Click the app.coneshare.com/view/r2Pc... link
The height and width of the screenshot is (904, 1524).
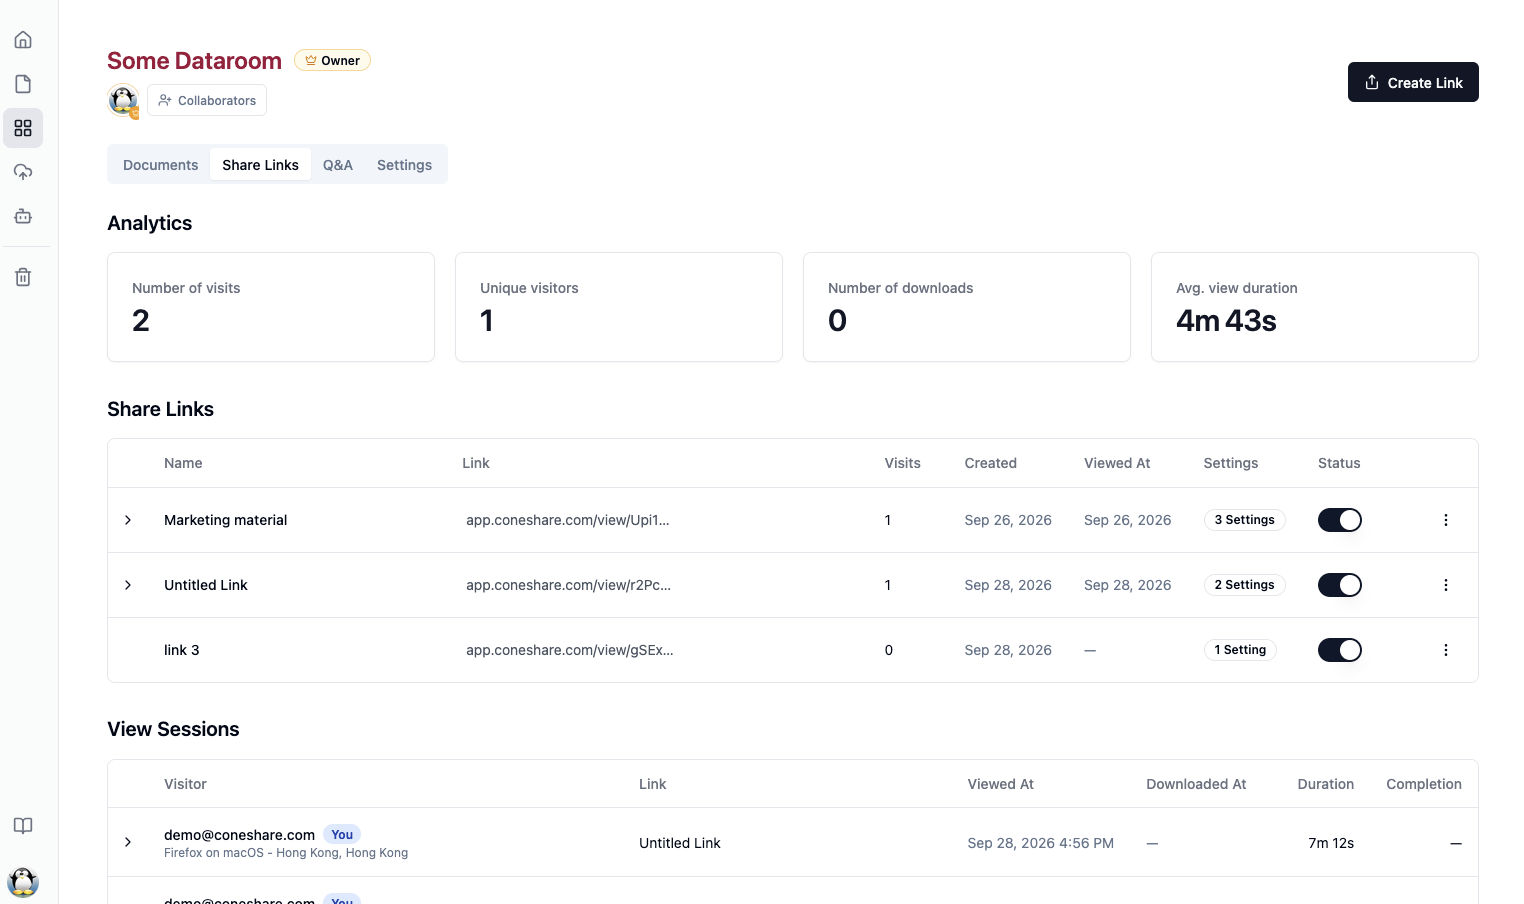pos(568,585)
